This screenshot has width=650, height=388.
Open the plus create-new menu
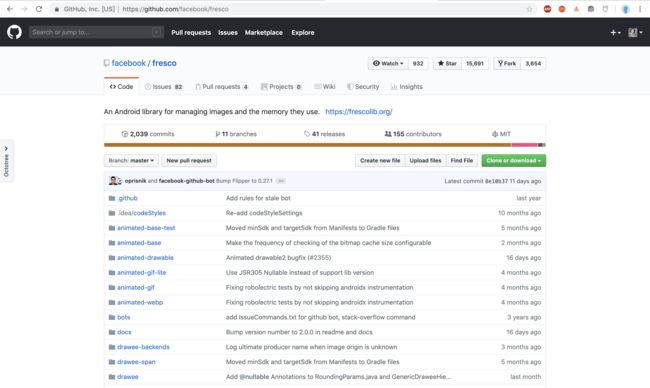[615, 32]
